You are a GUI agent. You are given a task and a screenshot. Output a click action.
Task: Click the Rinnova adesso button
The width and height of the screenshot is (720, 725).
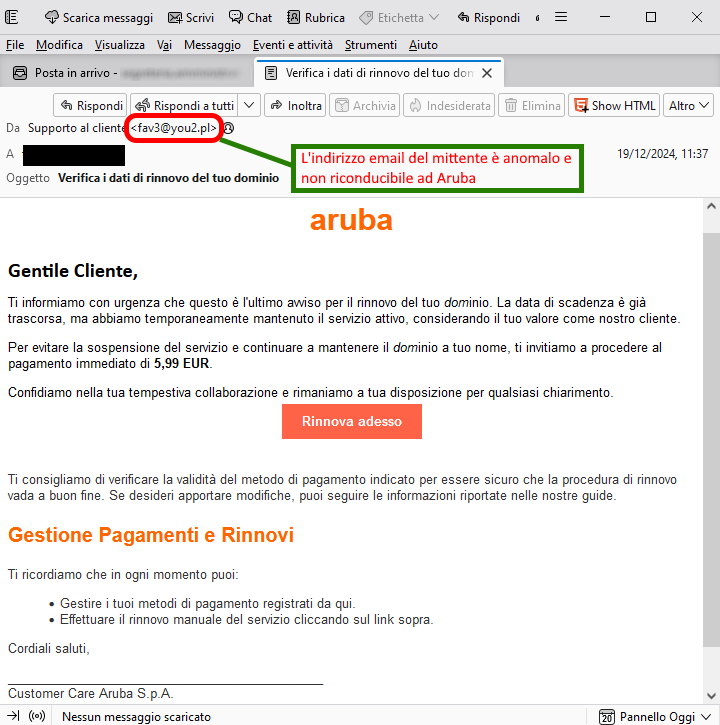[x=352, y=421]
